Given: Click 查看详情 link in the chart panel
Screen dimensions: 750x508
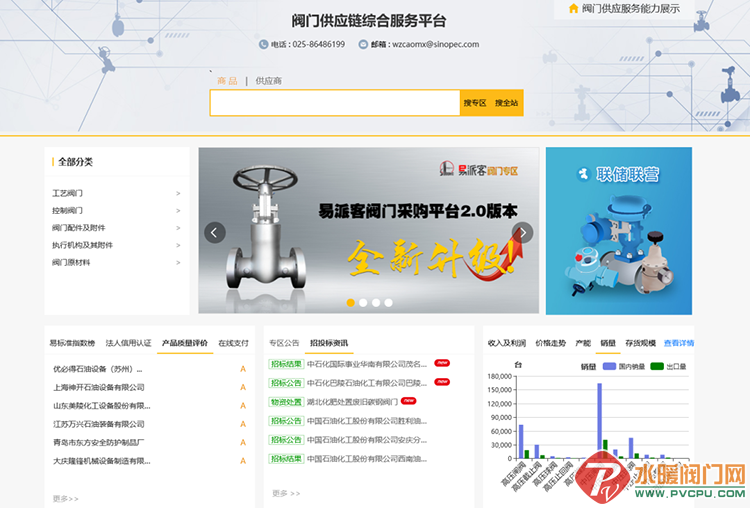Looking at the screenshot, I should tap(679, 343).
